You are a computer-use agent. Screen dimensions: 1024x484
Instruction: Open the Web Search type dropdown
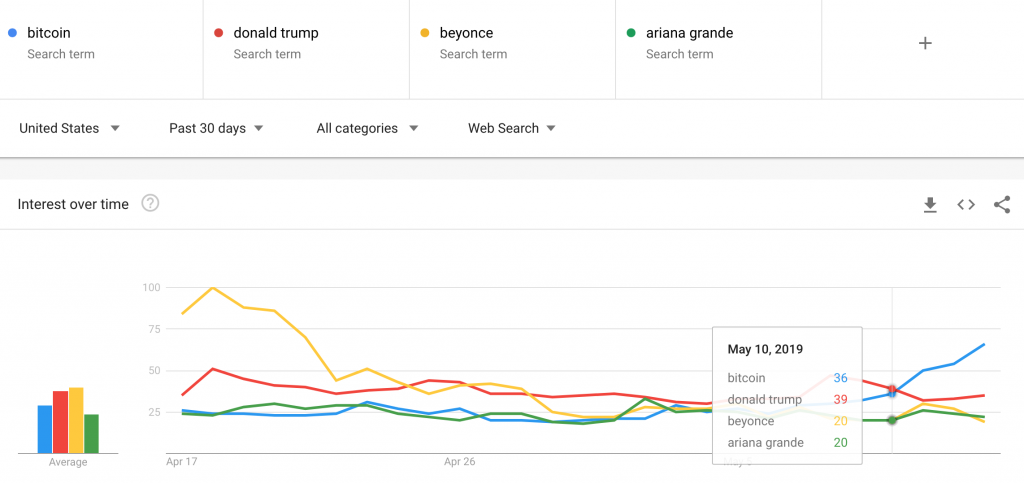click(512, 129)
